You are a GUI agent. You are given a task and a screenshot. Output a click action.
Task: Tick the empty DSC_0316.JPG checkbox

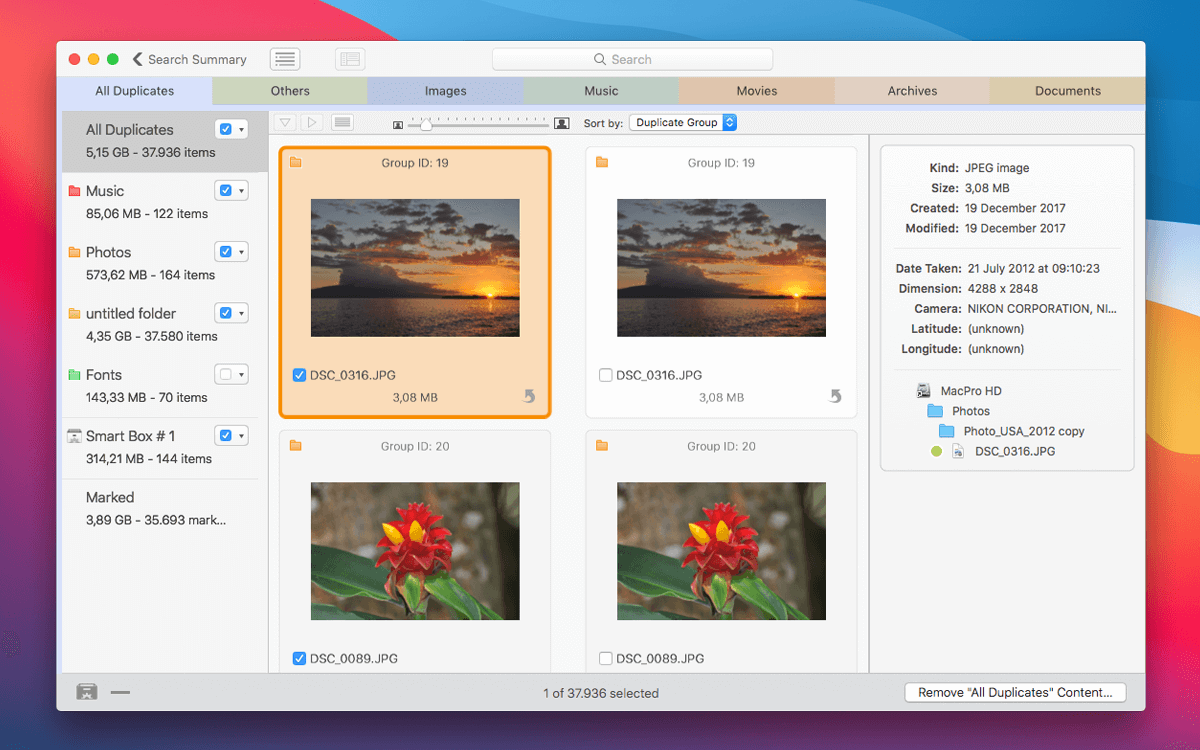click(x=605, y=375)
